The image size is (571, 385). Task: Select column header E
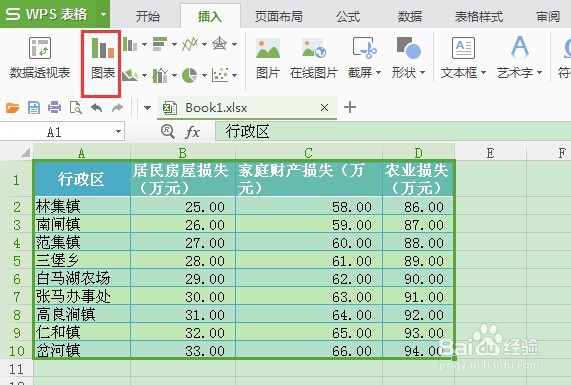click(491, 153)
